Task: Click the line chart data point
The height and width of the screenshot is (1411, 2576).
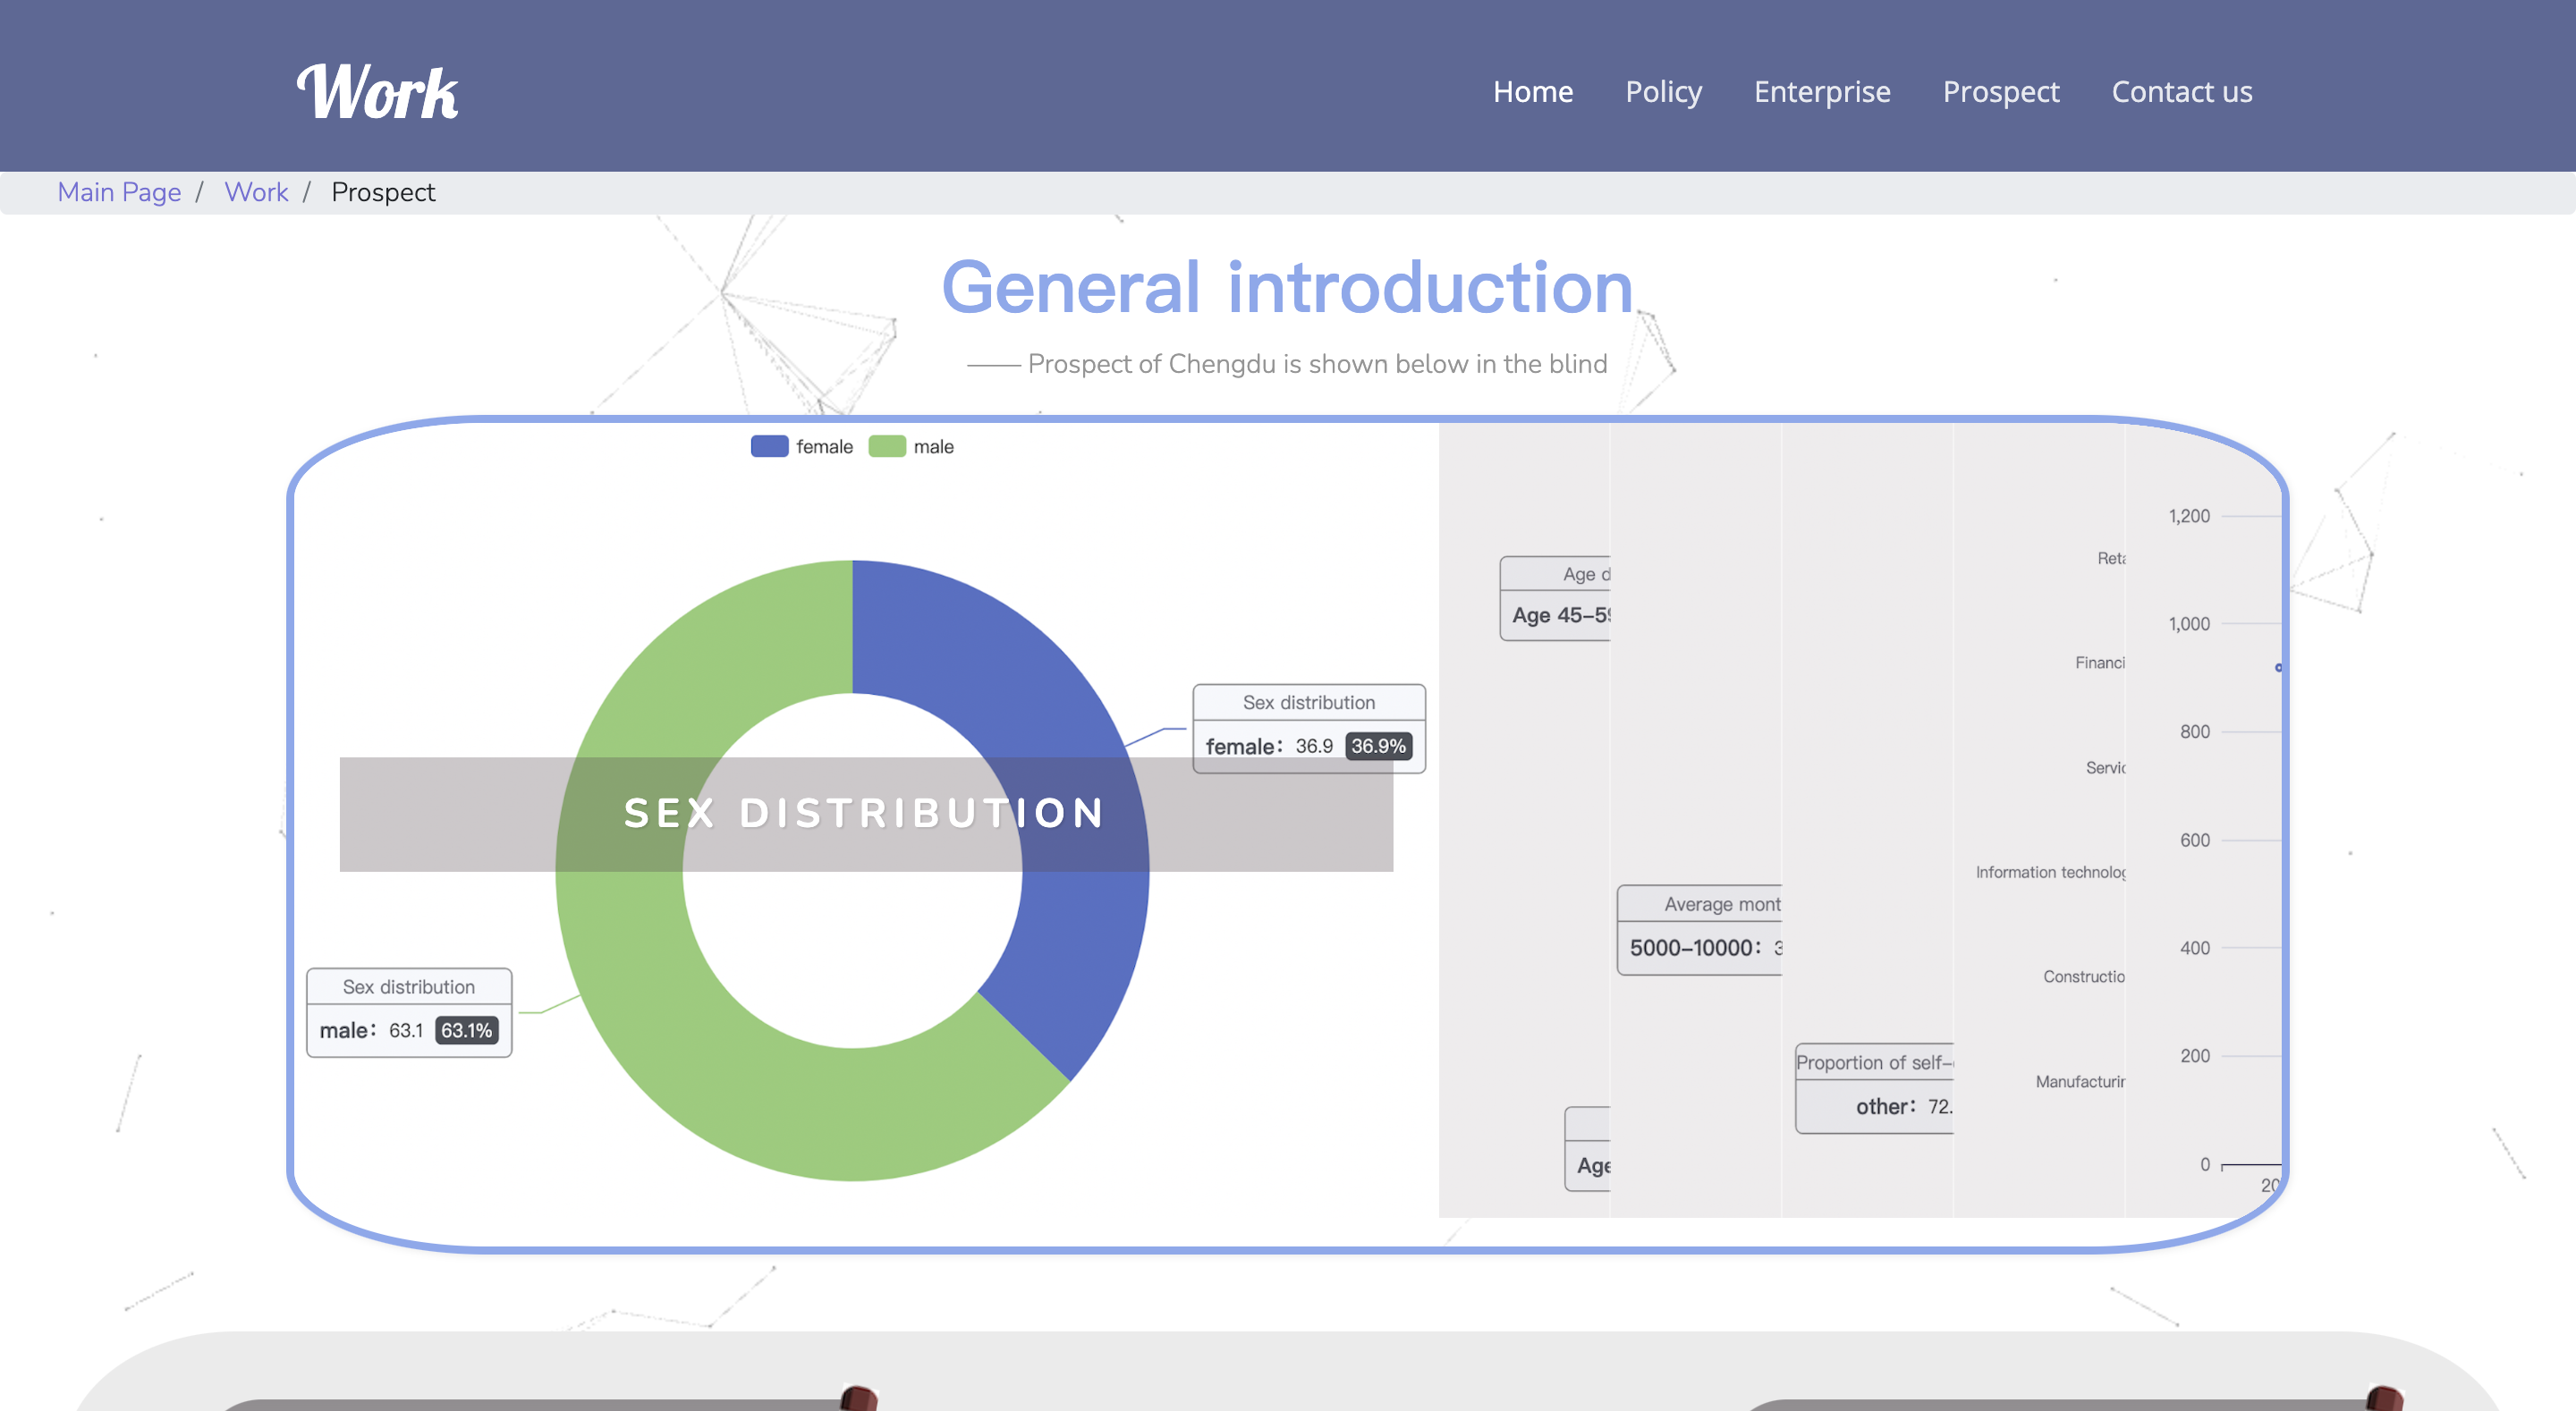Action: [x=2279, y=667]
